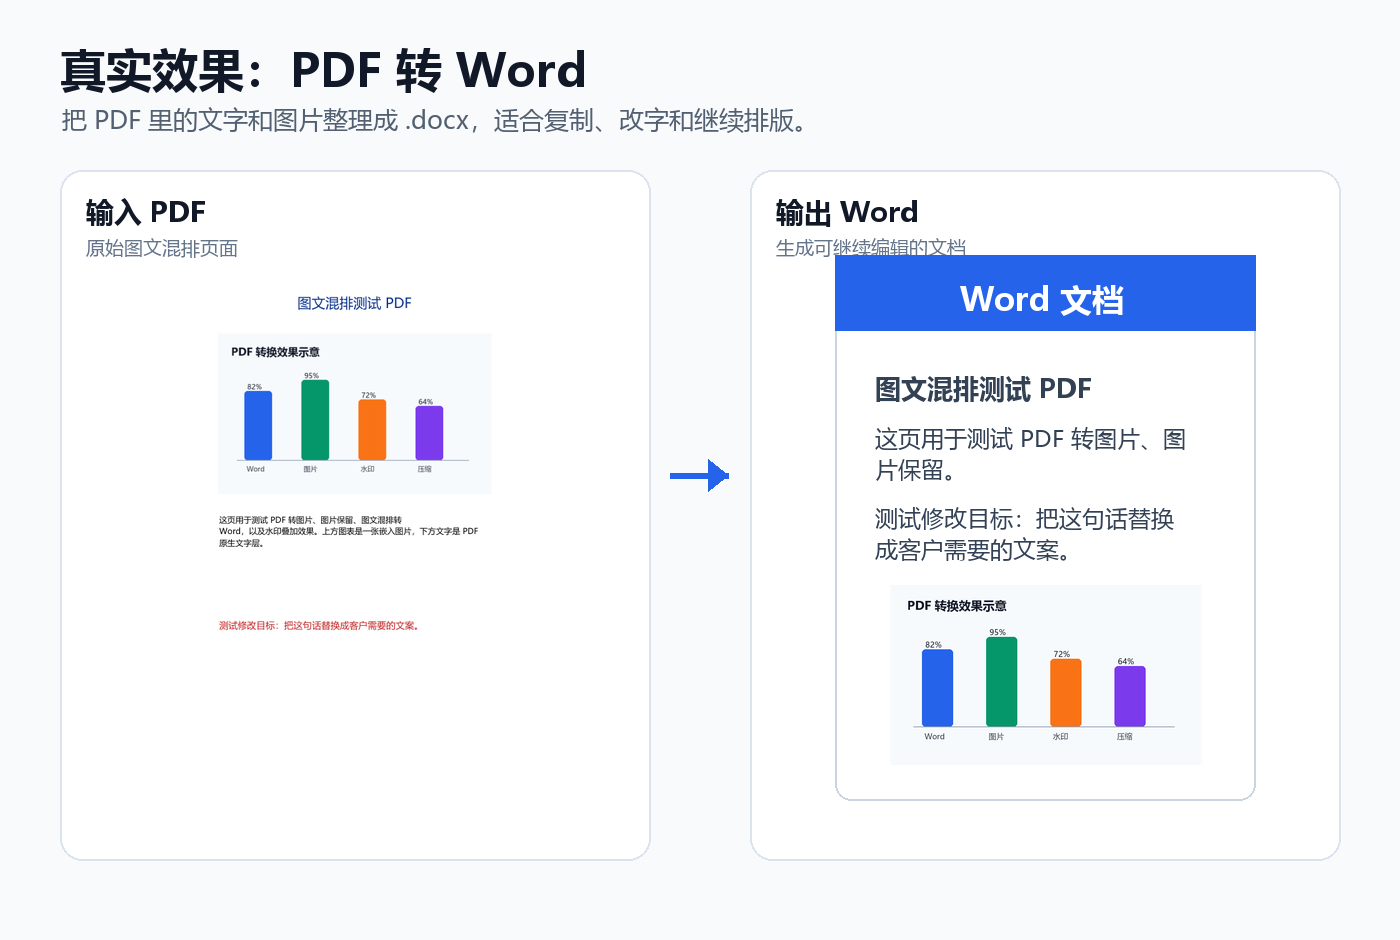Click the caption "生成可继续编辑的文档"
Screen dimensions: 1400x940
(871, 247)
